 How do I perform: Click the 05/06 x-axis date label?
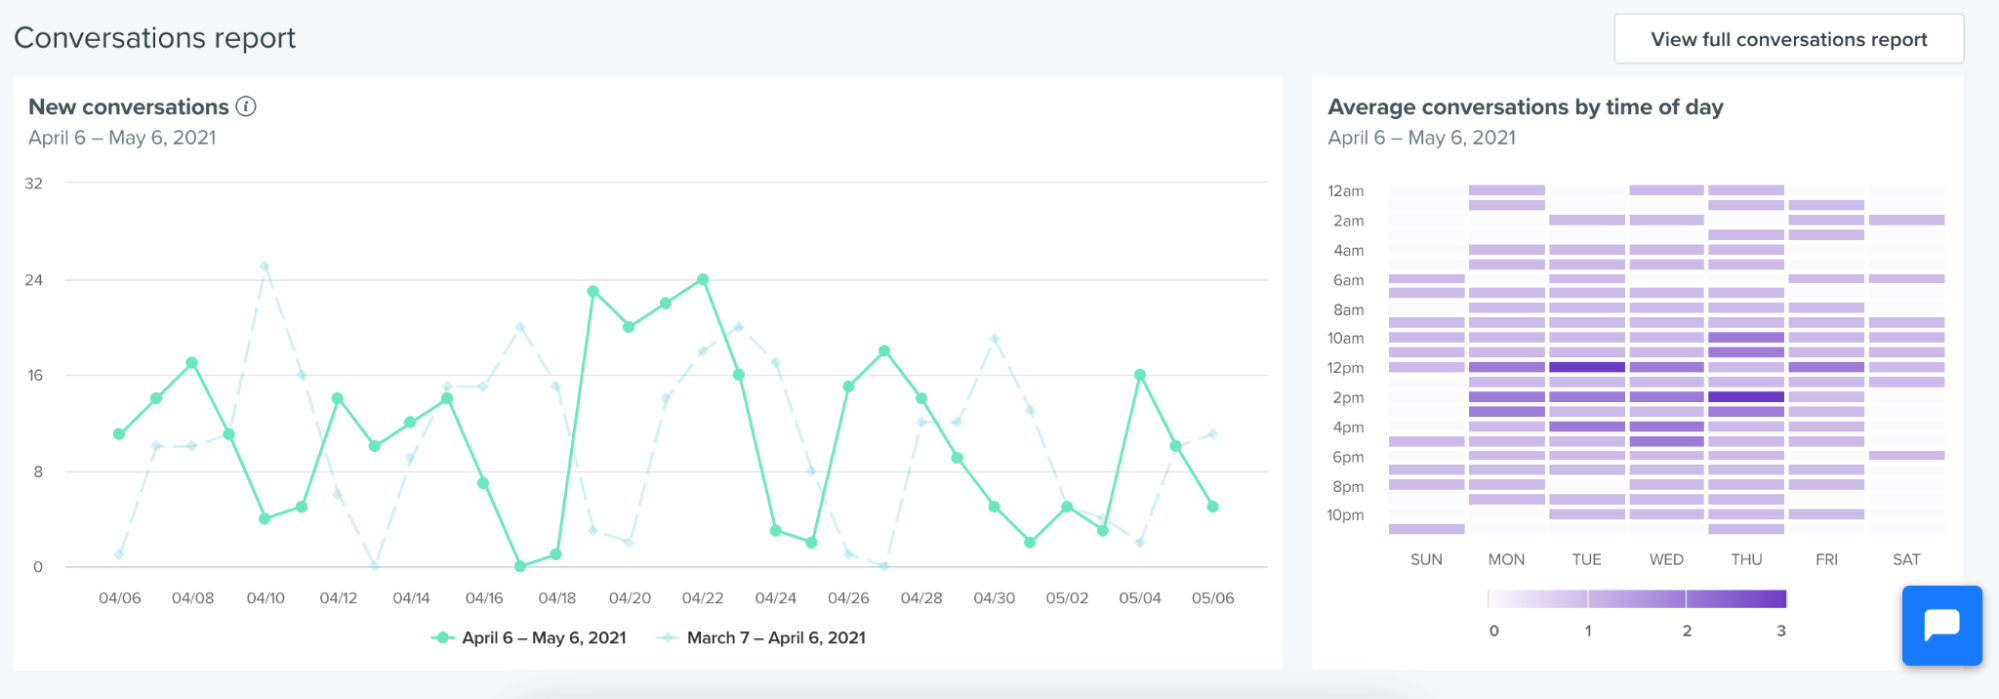pyautogui.click(x=1213, y=598)
